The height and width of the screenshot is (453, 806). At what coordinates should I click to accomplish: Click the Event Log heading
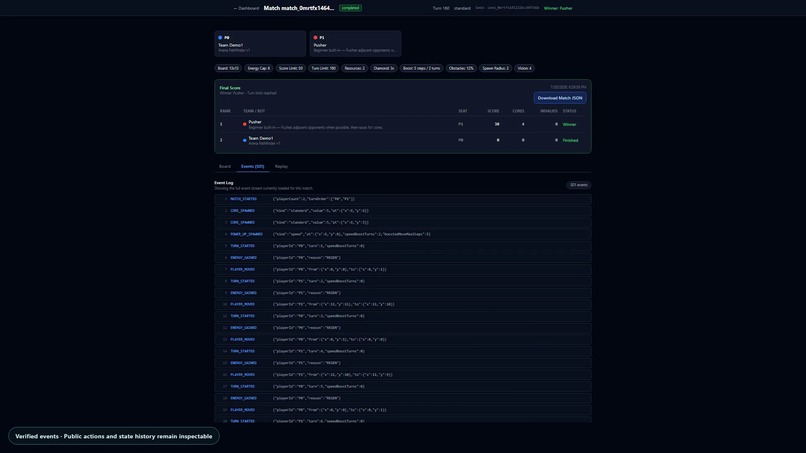click(224, 183)
